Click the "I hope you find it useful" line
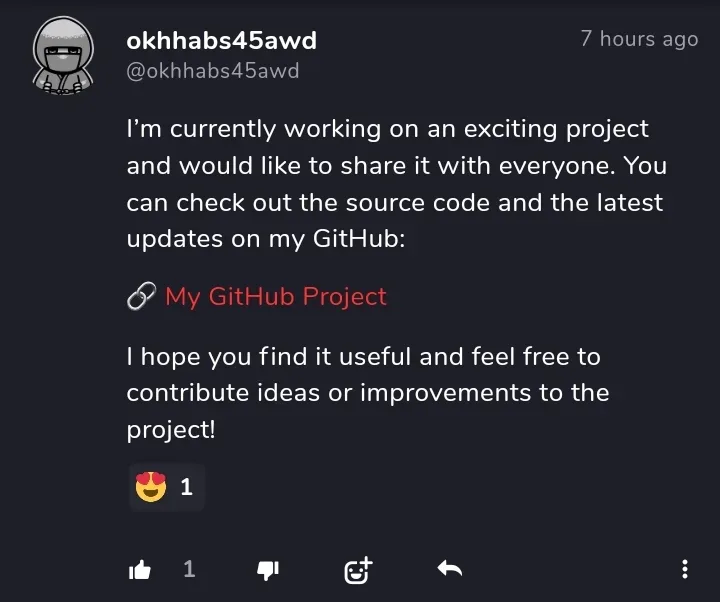 click(x=363, y=356)
